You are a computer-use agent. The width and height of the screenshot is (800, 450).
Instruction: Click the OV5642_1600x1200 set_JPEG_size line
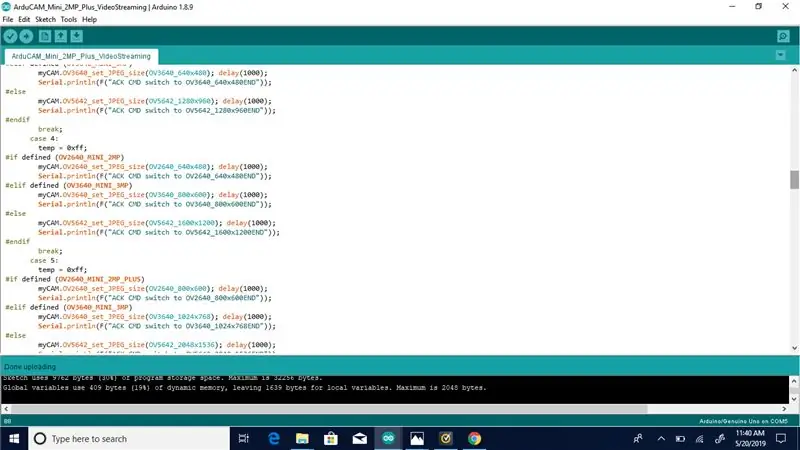tap(157, 223)
